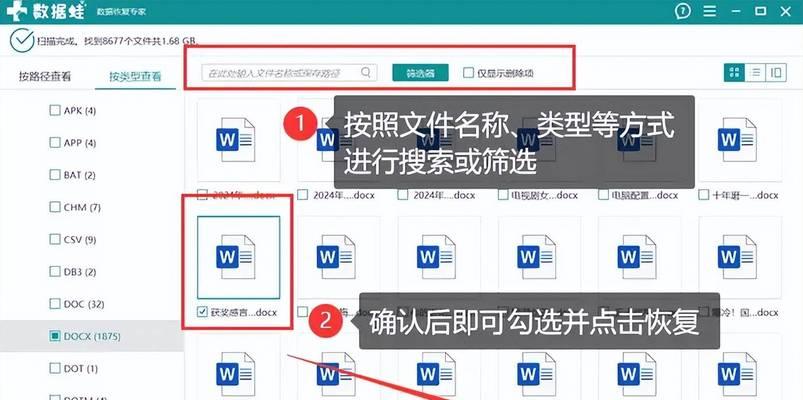Tick the 电视剧女...docx file checkbox
The height and width of the screenshot is (400, 803).
coord(503,195)
